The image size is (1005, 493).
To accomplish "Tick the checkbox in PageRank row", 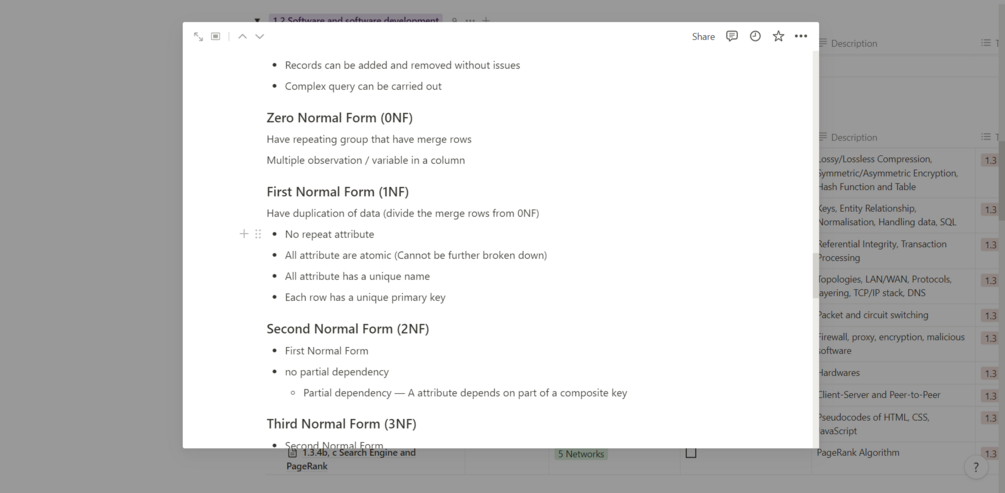I will pyautogui.click(x=691, y=453).
